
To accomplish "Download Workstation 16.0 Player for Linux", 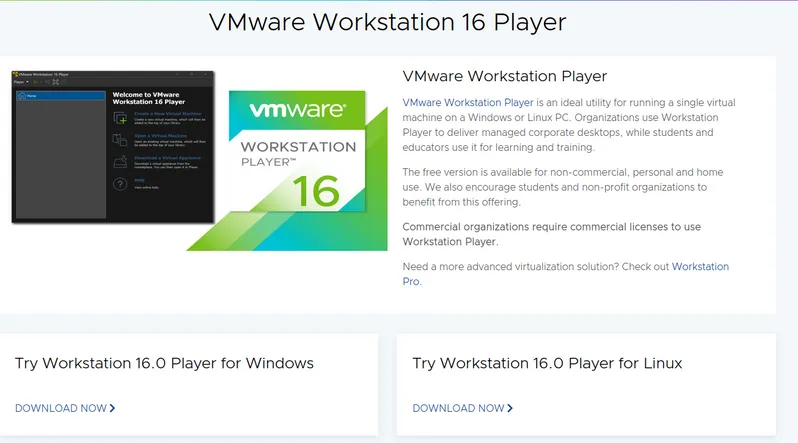I will pos(458,408).
